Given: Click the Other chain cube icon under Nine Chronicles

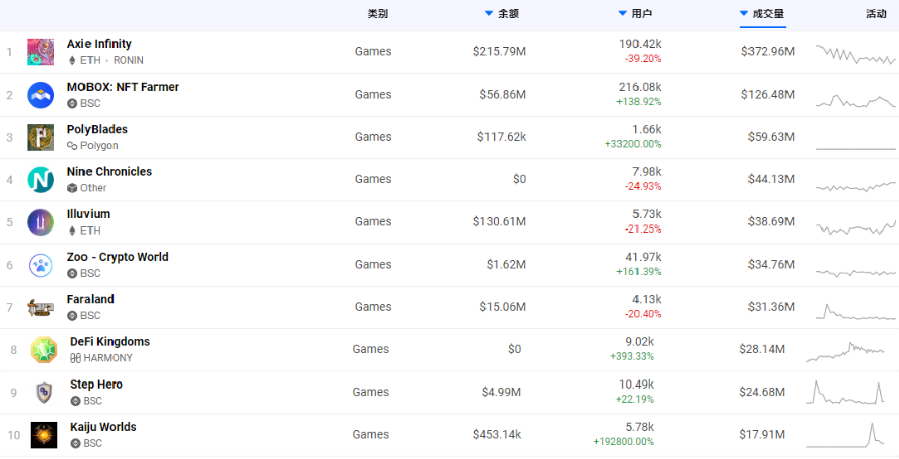Looking at the screenshot, I should pyautogui.click(x=72, y=188).
